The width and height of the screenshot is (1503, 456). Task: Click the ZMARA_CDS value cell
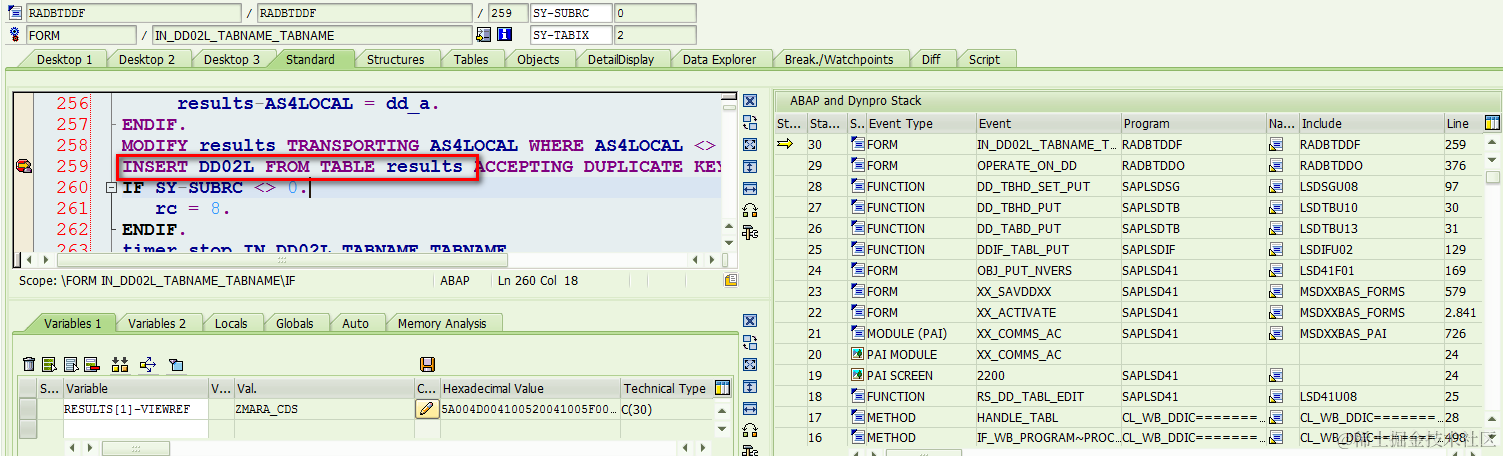point(324,409)
